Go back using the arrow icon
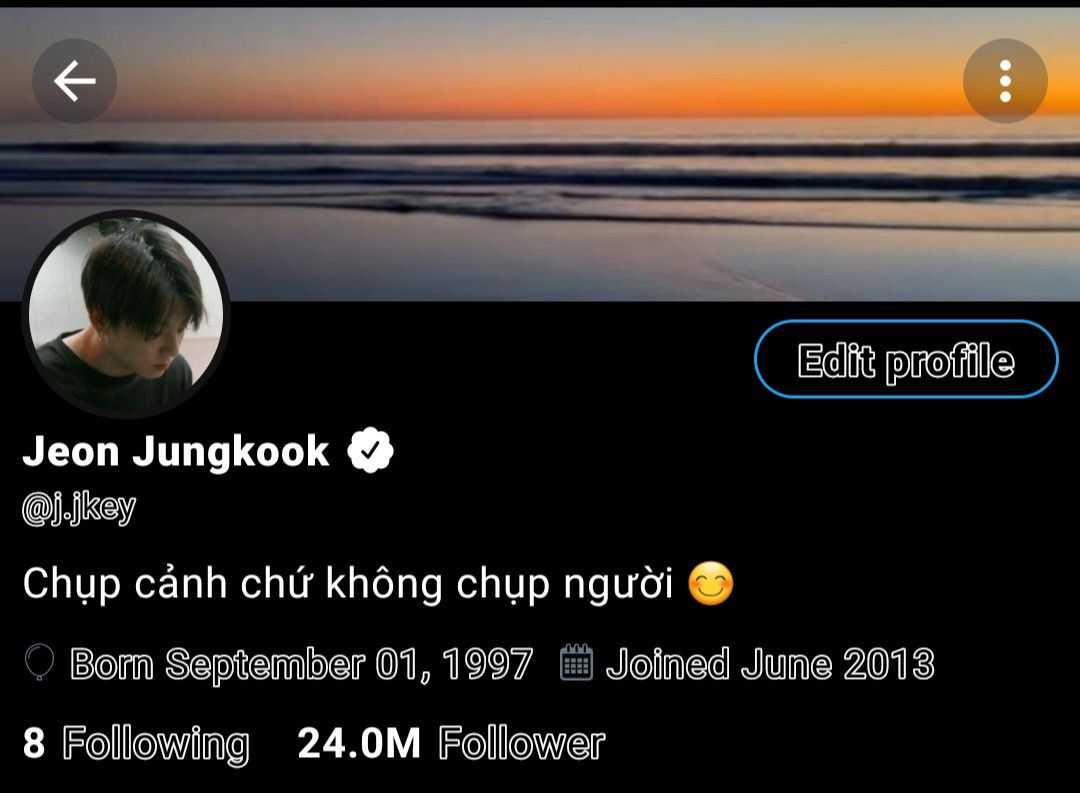The height and width of the screenshot is (793, 1080). click(74, 81)
